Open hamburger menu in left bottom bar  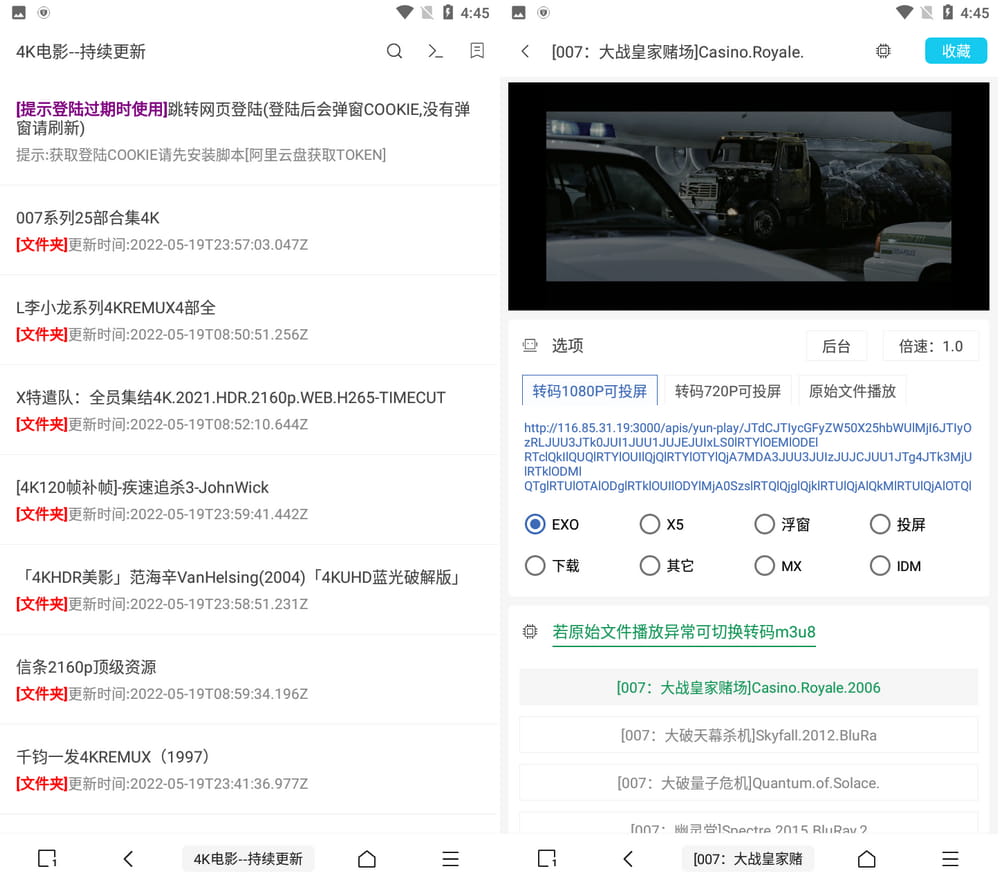[x=451, y=859]
